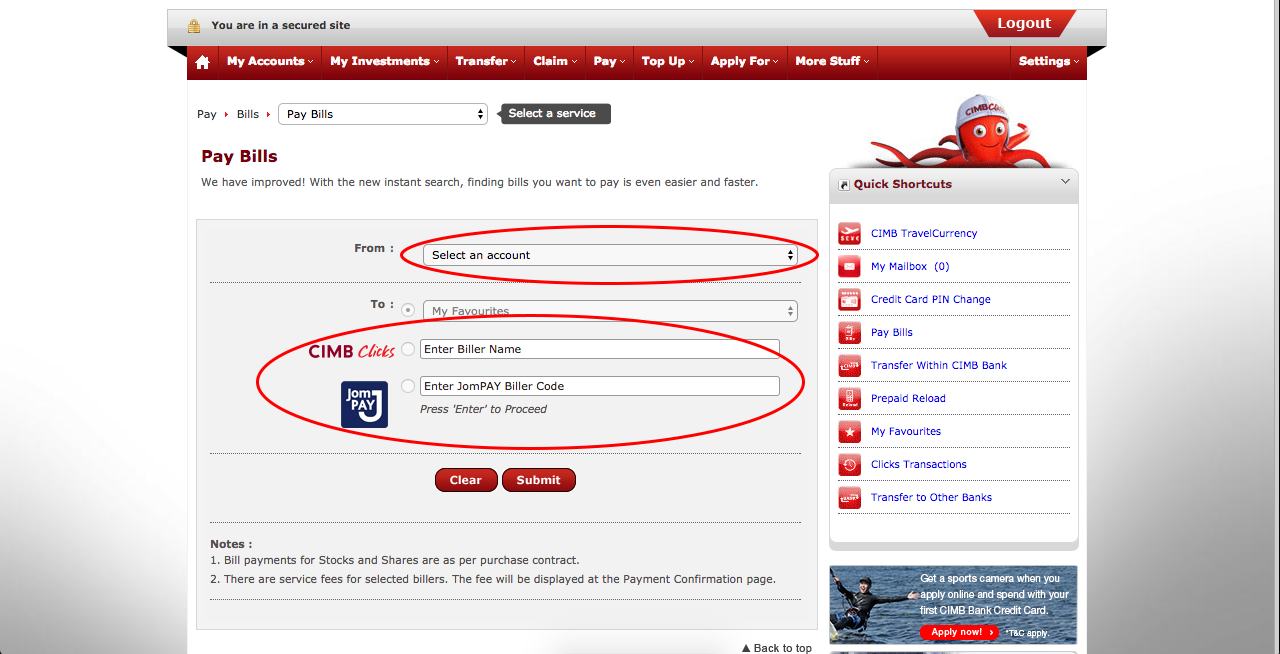Viewport: 1280px width, 654px height.
Task: Select the My Favourites radio button
Action: [x=408, y=311]
